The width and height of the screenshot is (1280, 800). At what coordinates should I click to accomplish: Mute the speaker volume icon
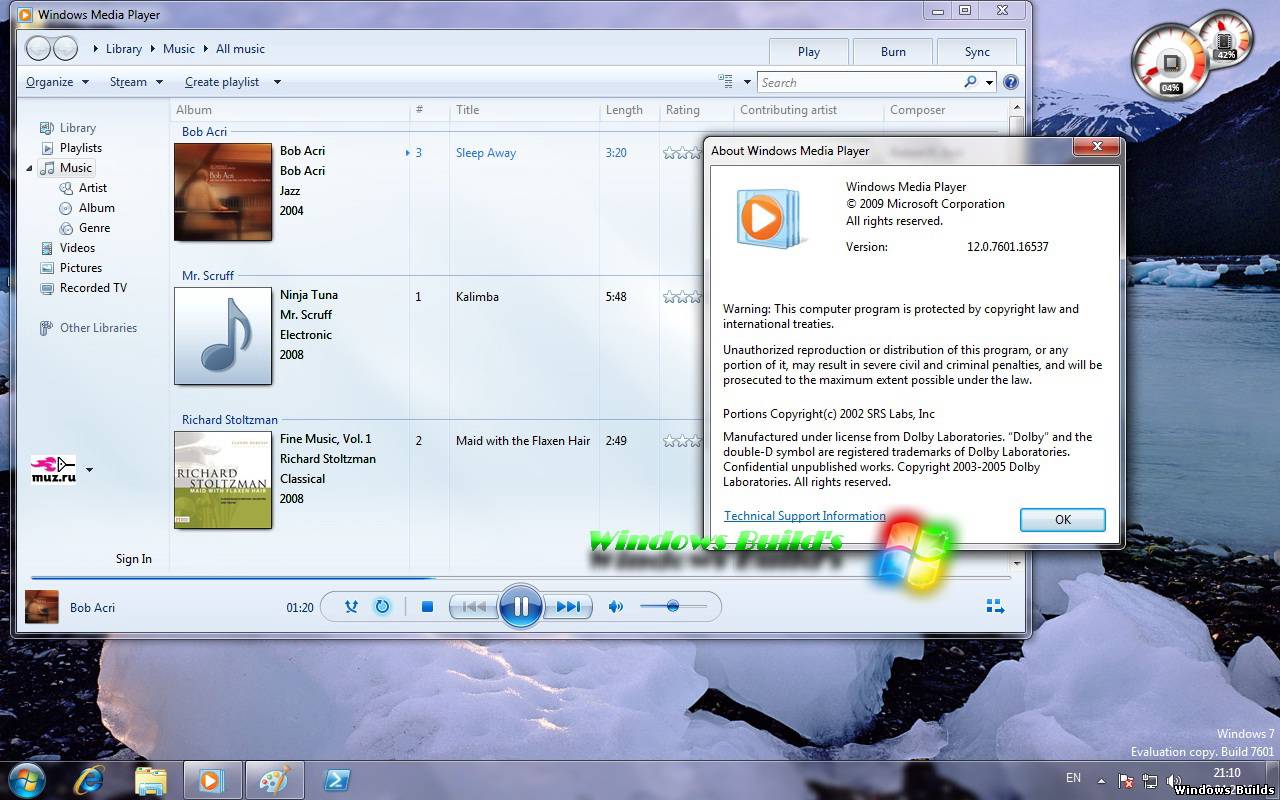click(616, 606)
